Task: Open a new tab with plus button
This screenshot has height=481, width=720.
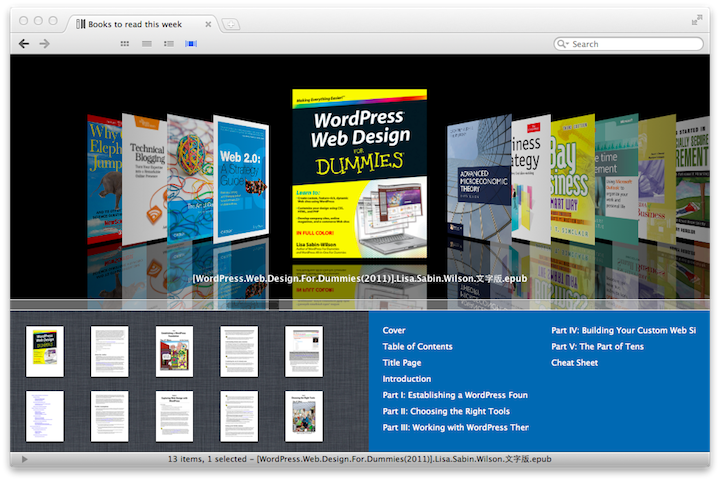Action: coord(231,24)
